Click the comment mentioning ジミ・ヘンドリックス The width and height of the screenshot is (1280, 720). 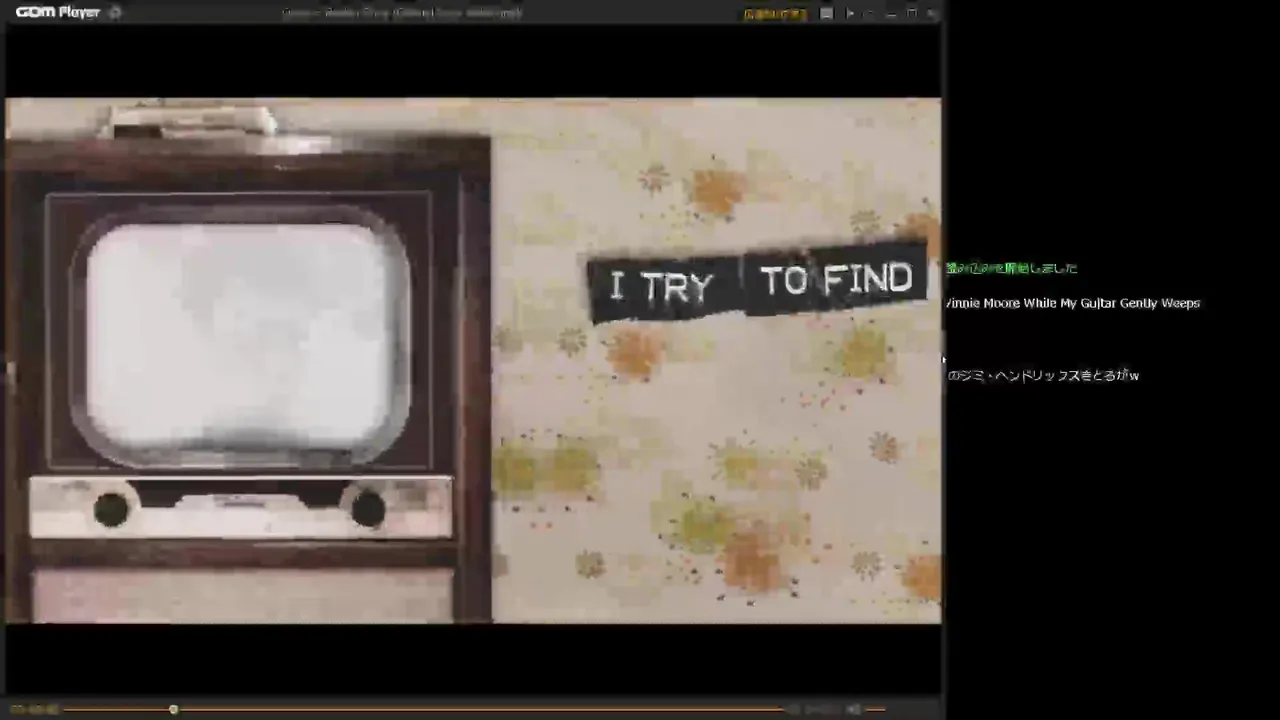pyautogui.click(x=1043, y=376)
